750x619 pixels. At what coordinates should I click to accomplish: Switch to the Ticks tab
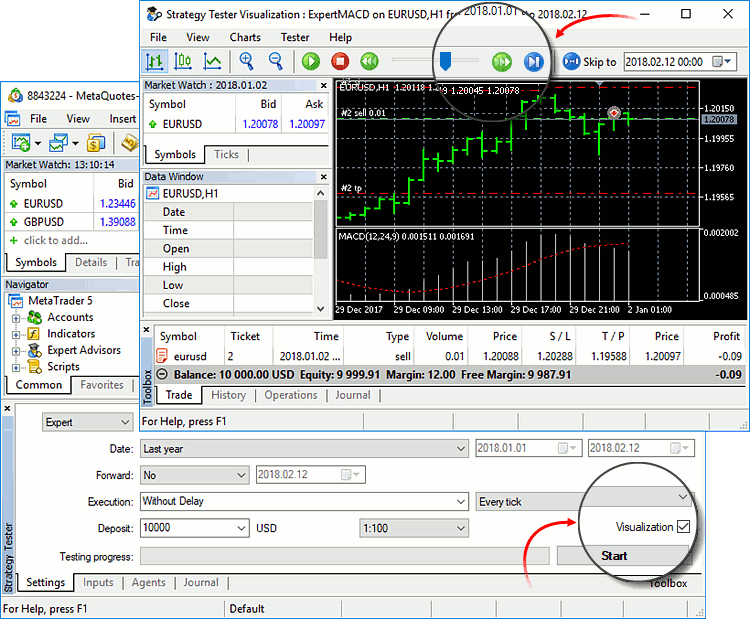pyautogui.click(x=226, y=155)
